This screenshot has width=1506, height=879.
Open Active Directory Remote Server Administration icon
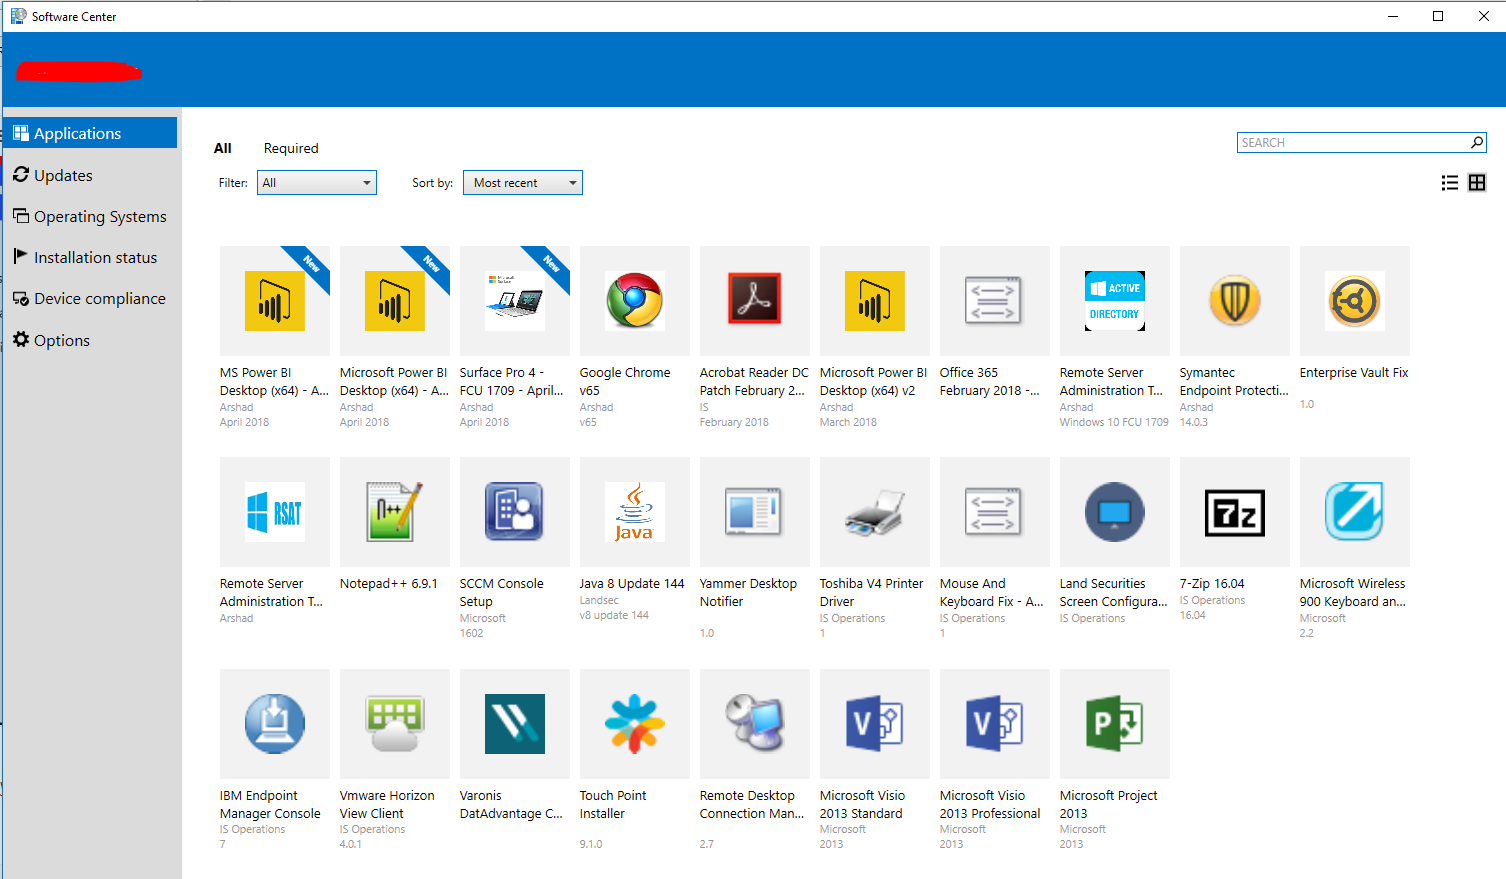click(1115, 301)
